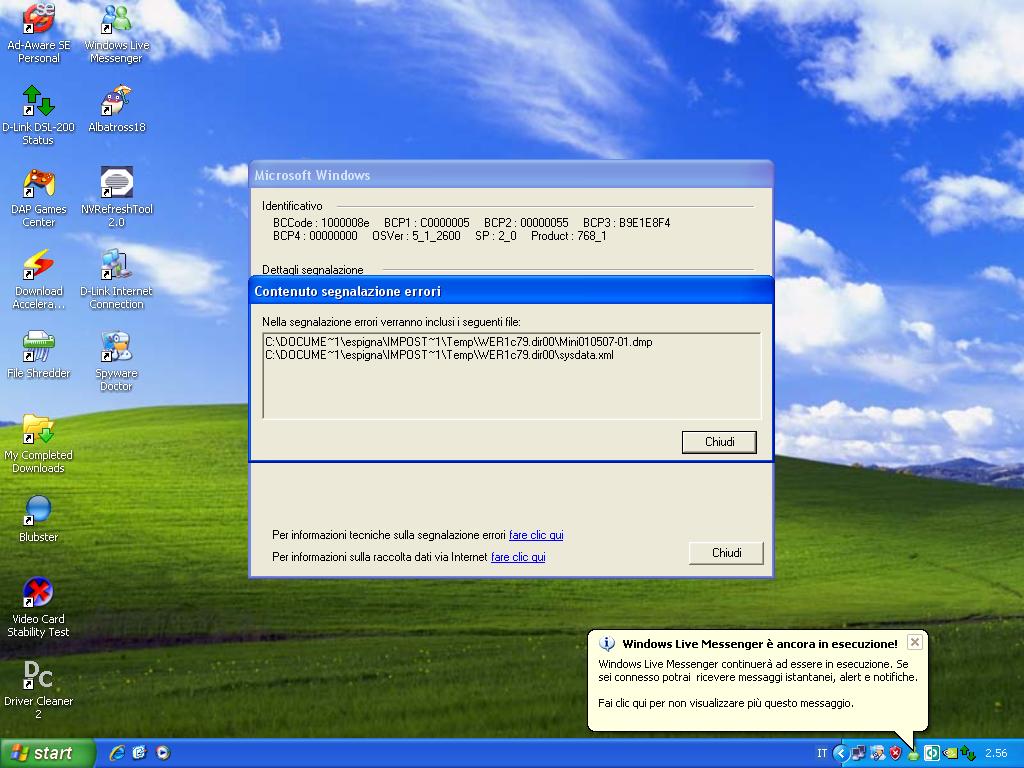Click the network connection (two monitors) tray icon
The image size is (1024, 768).
(x=857, y=754)
